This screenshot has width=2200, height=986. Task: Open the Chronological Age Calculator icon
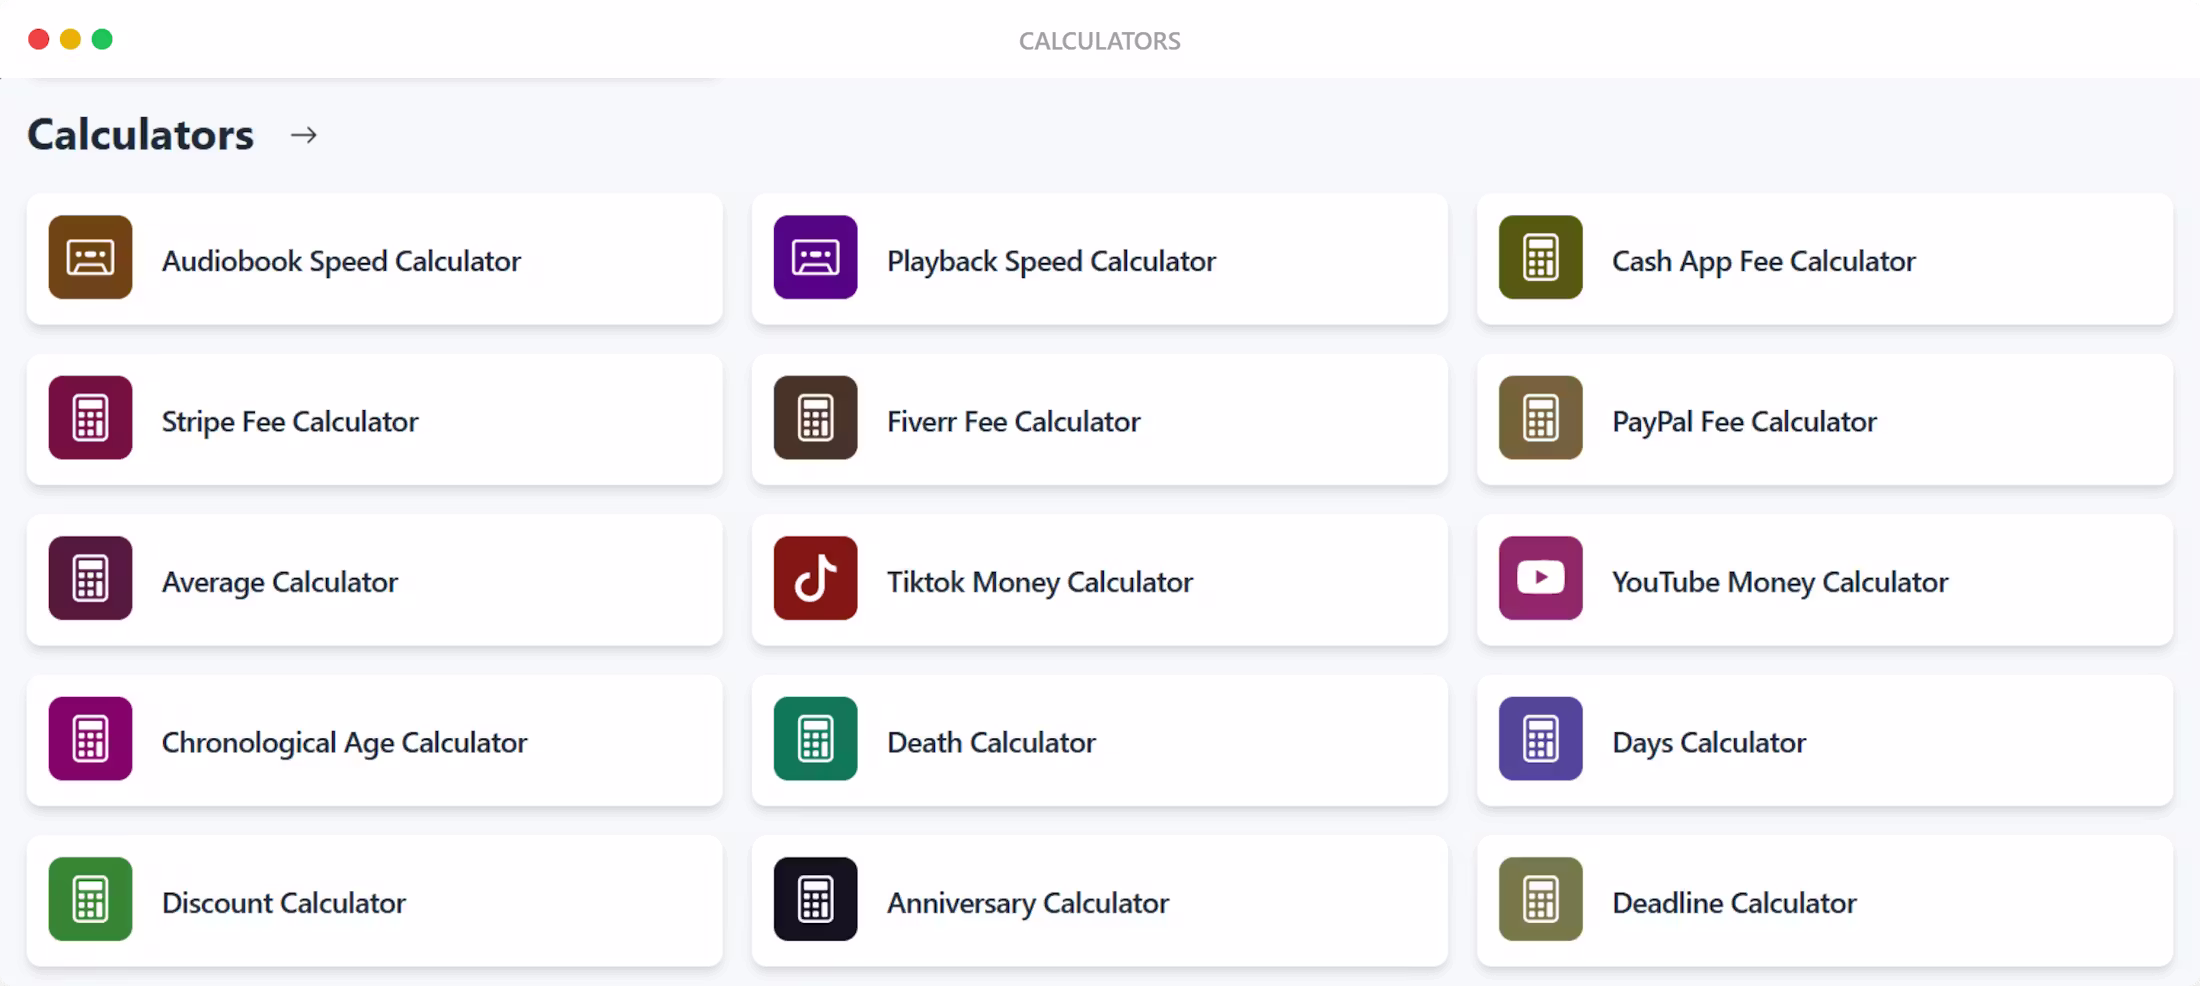89,739
